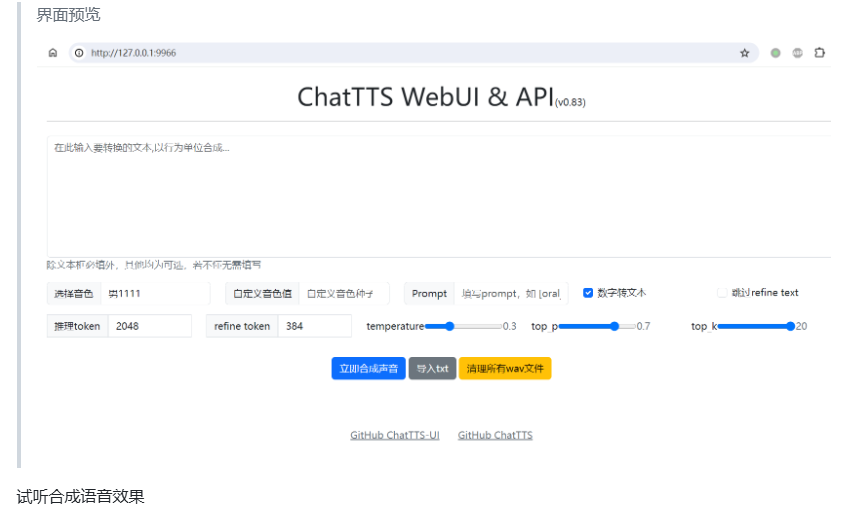Click the 导入txt button
Image resolution: width=854 pixels, height=522 pixels.
tap(432, 368)
